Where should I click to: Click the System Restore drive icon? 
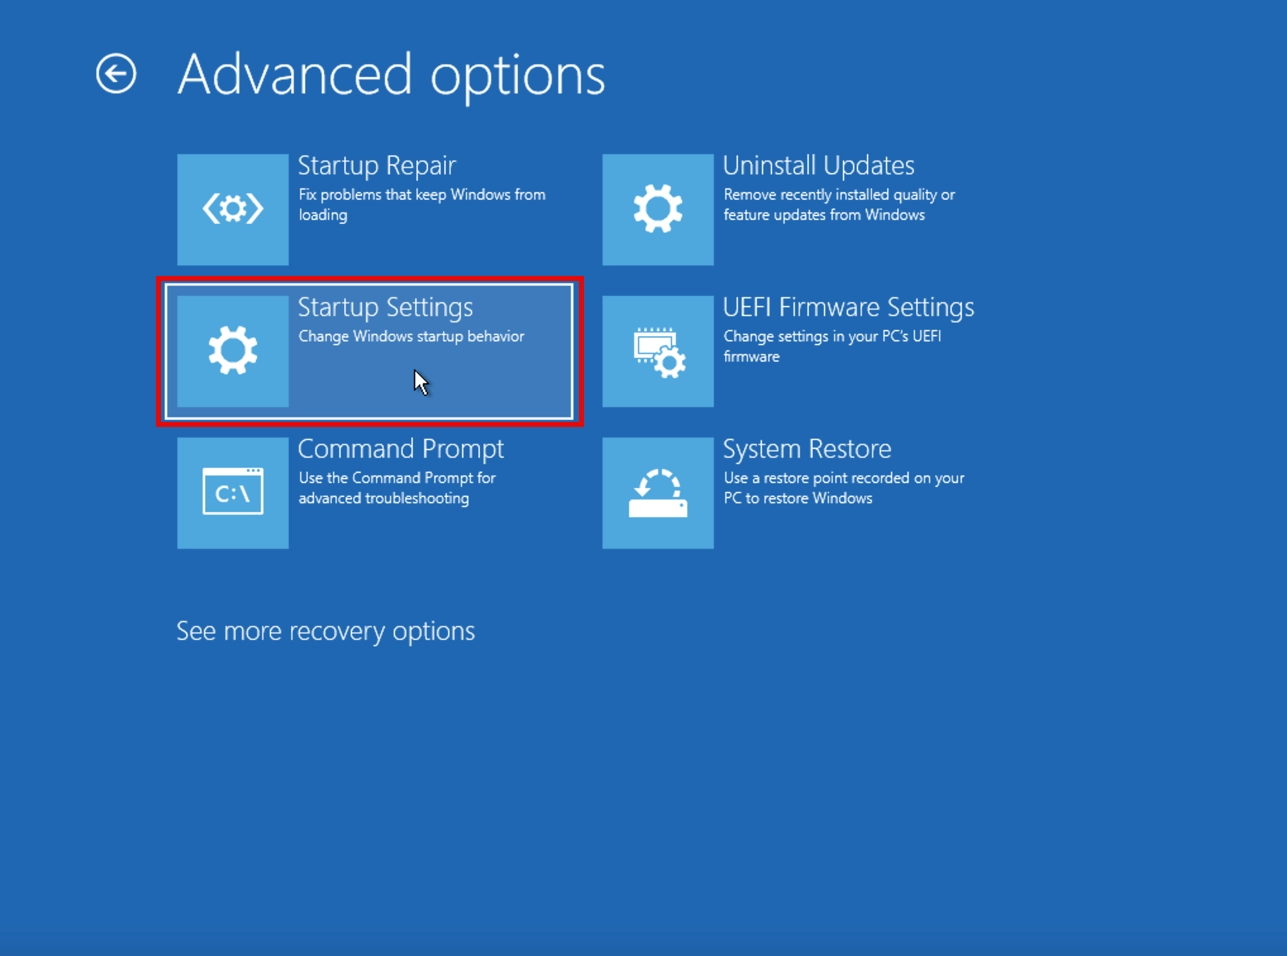(x=657, y=492)
